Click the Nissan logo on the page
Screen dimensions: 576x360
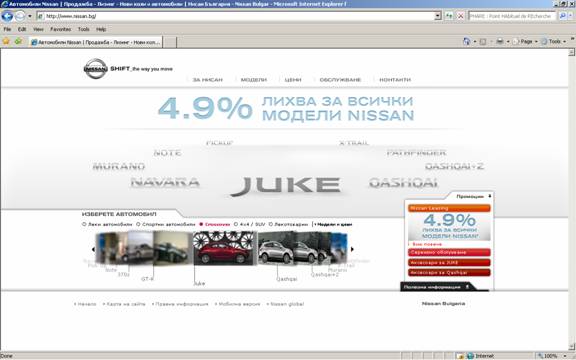tap(96, 68)
